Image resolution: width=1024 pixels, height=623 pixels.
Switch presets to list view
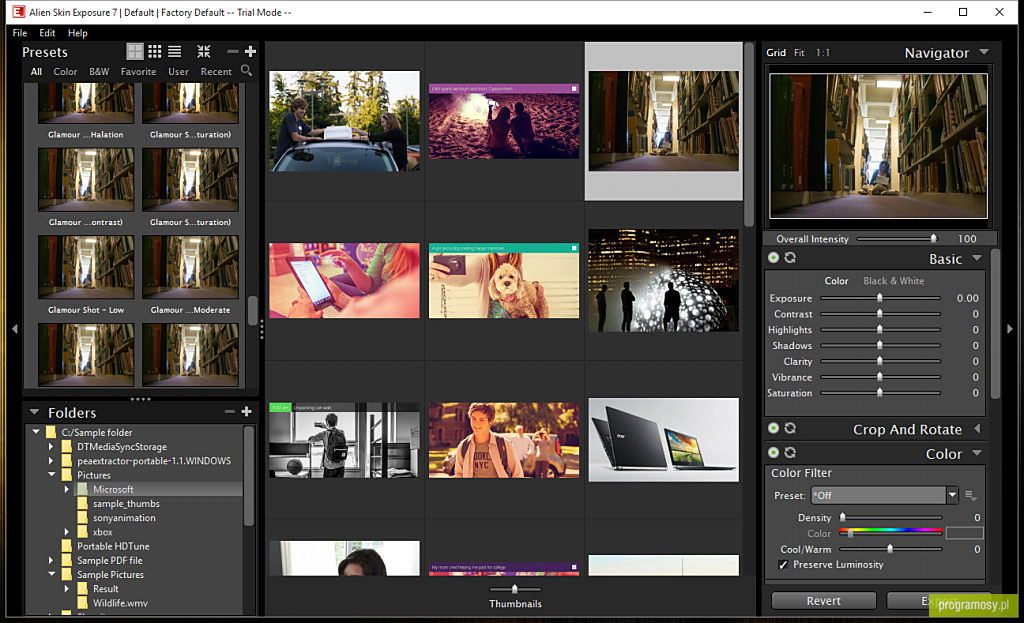174,52
